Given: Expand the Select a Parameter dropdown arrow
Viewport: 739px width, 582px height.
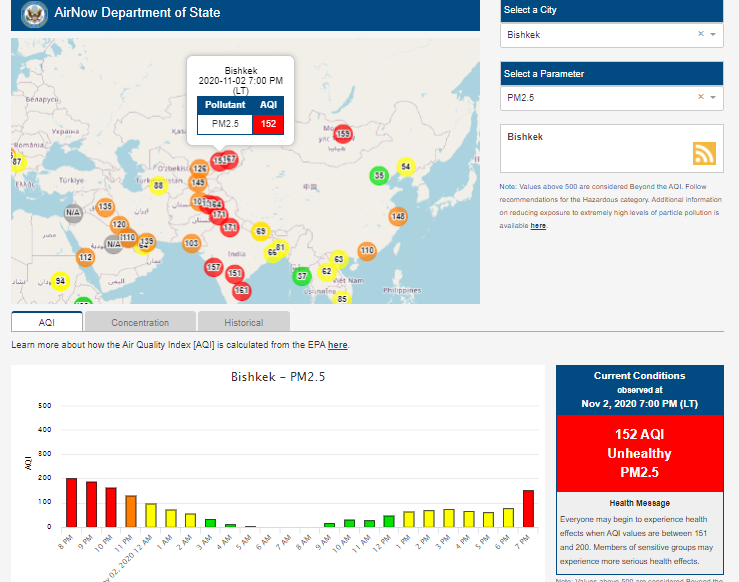Looking at the screenshot, I should click(713, 97).
